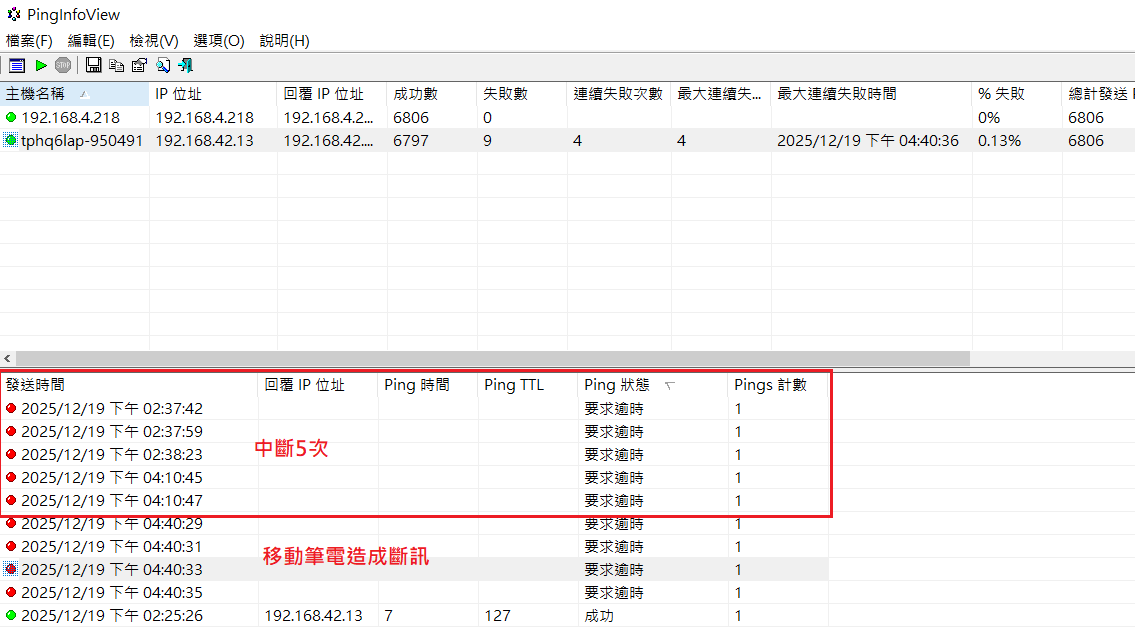Open the Properties toolbar icon
This screenshot has height=627, width=1135.
pyautogui.click(x=139, y=66)
